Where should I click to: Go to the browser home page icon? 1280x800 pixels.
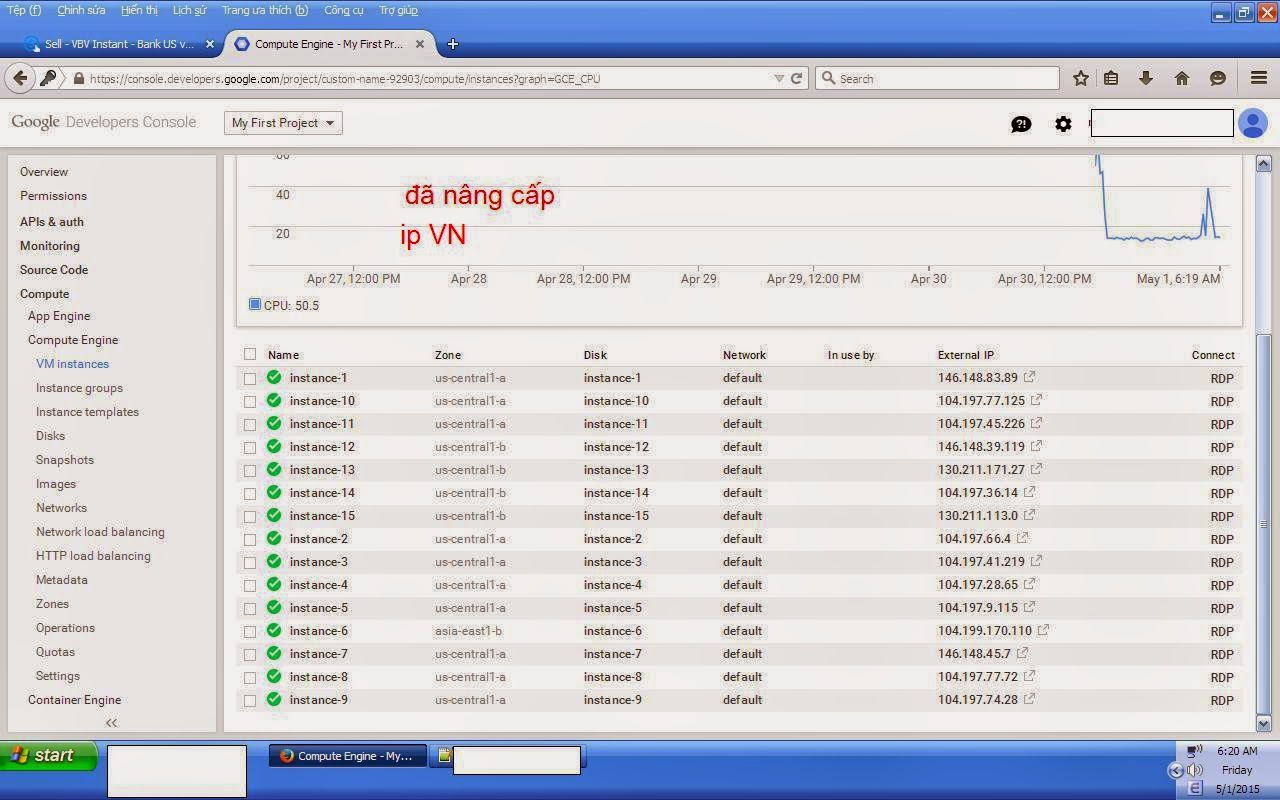[1182, 78]
